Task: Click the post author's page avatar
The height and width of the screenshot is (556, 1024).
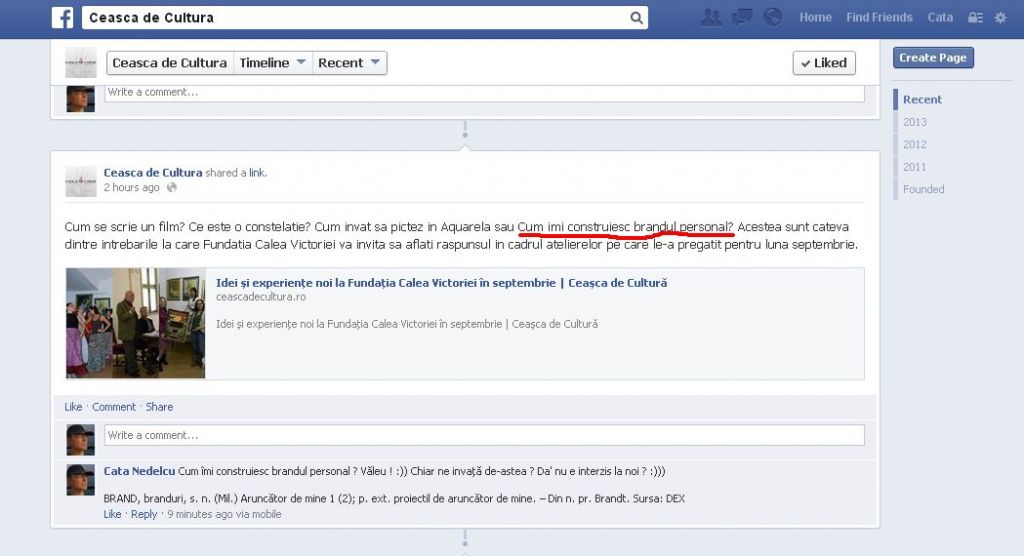Action: [81, 181]
